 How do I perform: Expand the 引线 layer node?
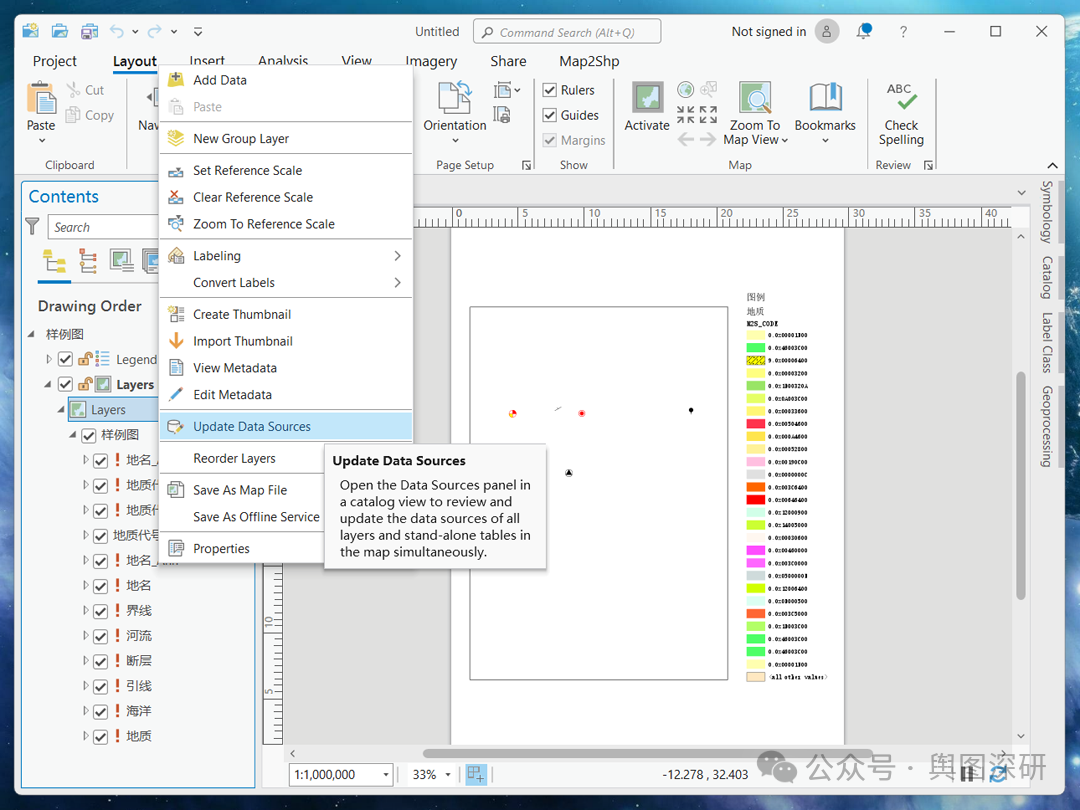point(85,686)
